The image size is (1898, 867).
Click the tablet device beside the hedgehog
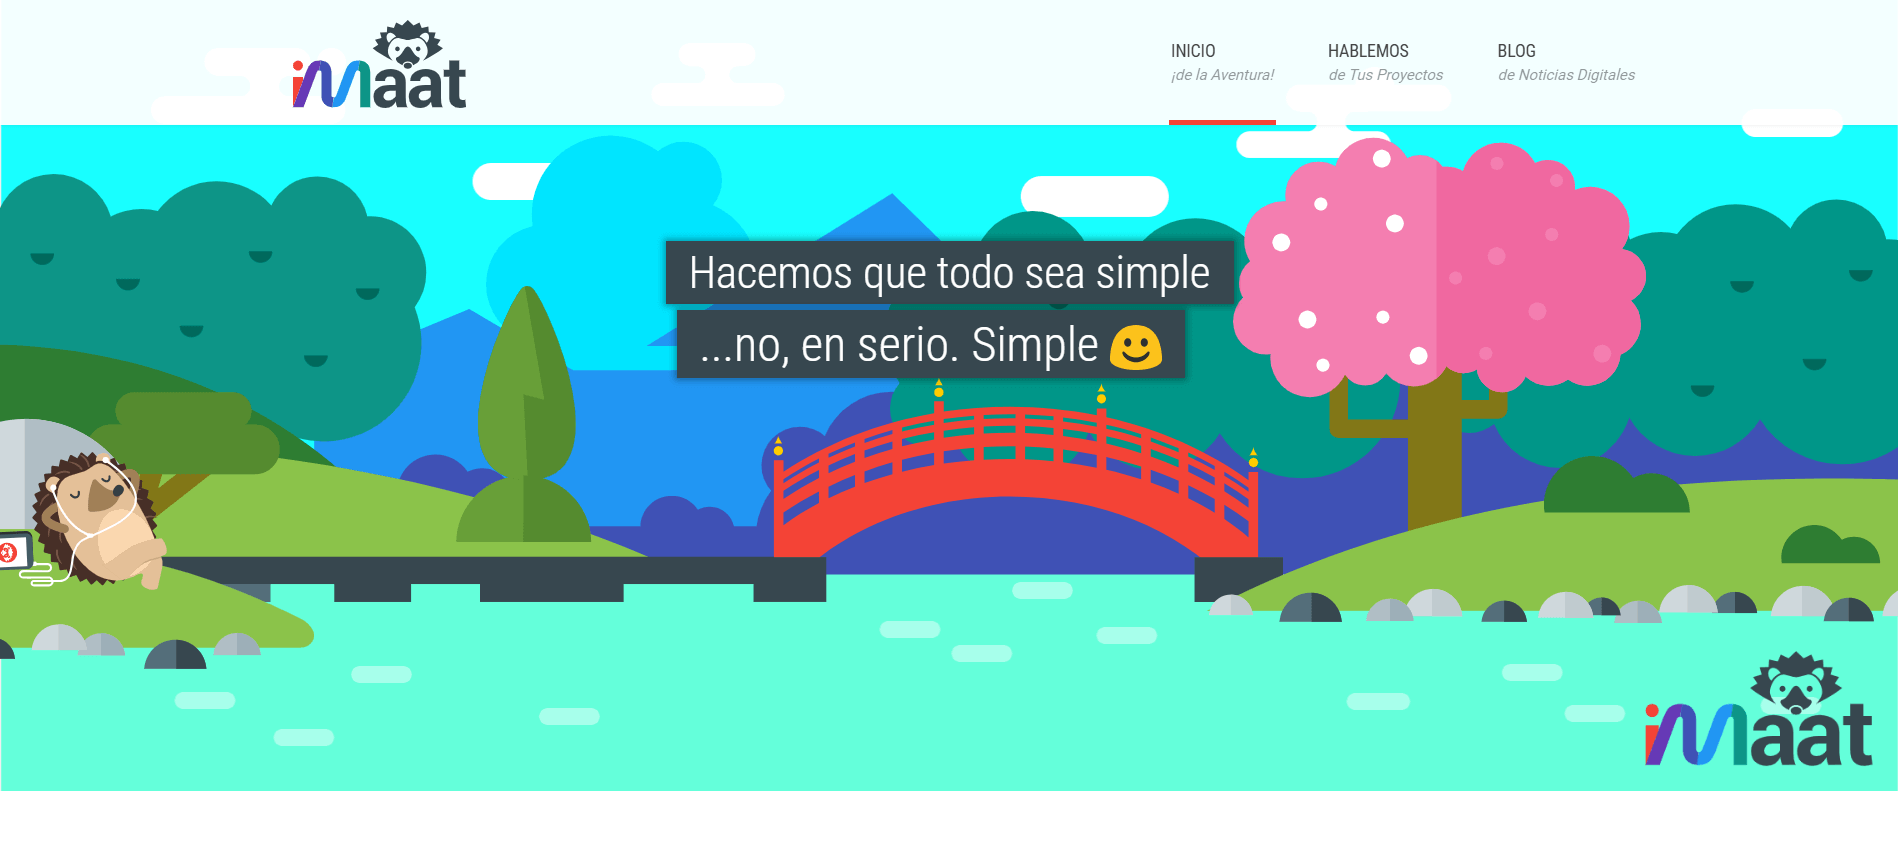[14, 551]
